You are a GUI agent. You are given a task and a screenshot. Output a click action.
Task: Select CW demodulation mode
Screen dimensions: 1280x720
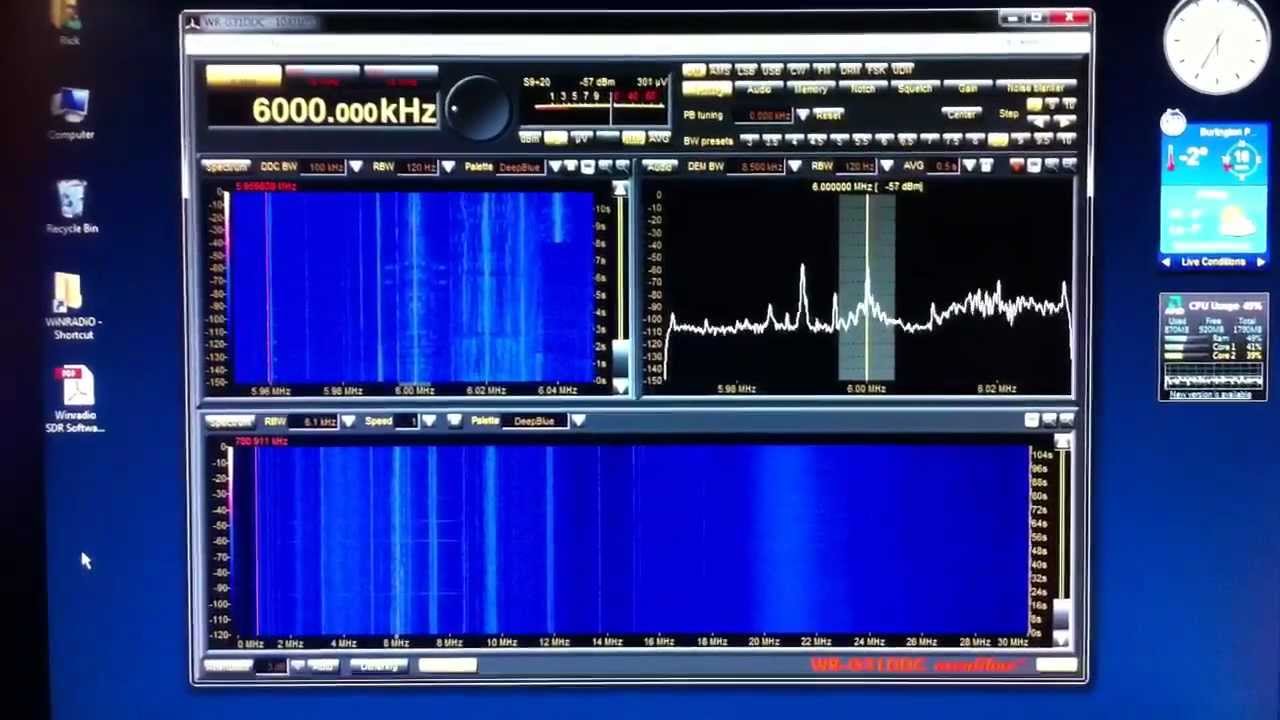[x=798, y=70]
